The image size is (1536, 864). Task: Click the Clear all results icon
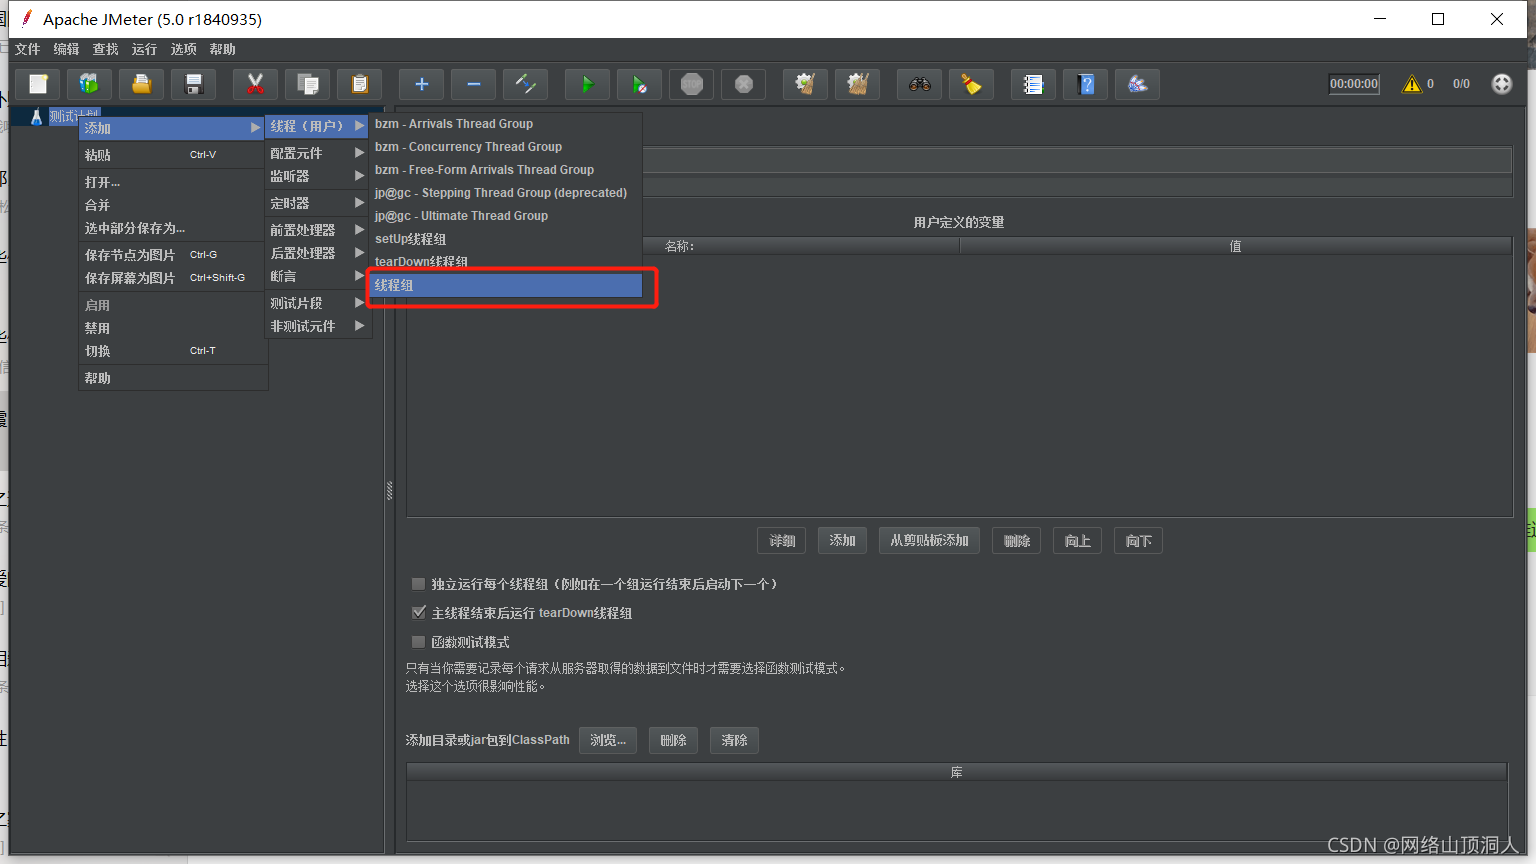pos(858,84)
